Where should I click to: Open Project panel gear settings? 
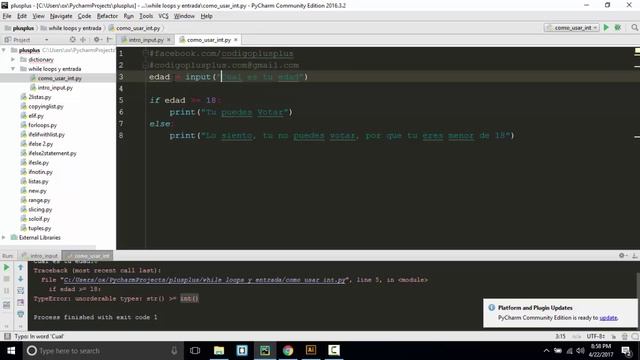(97, 40)
